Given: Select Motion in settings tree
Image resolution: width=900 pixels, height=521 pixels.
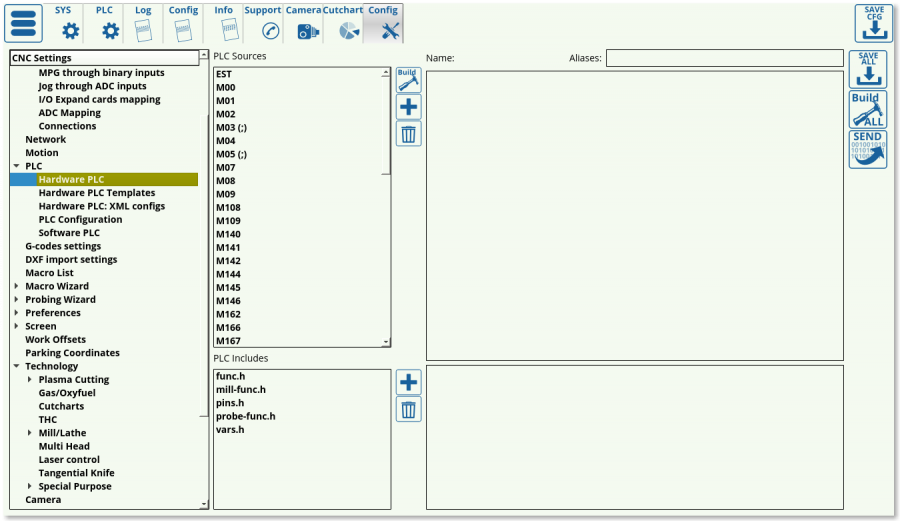Looking at the screenshot, I should 41,153.
